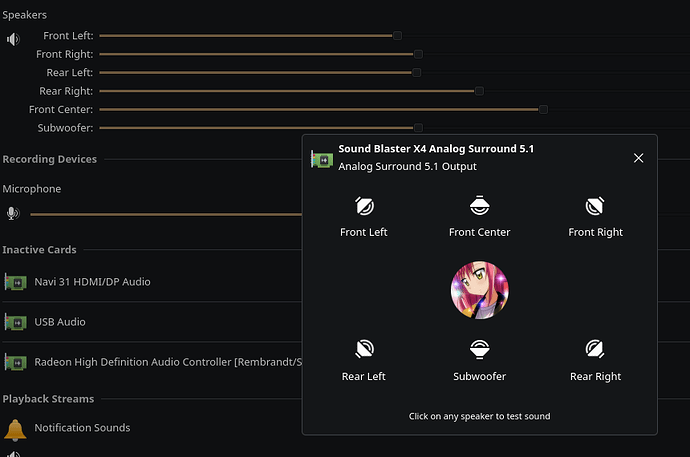Click the Notification Sounds bell icon

(15, 429)
